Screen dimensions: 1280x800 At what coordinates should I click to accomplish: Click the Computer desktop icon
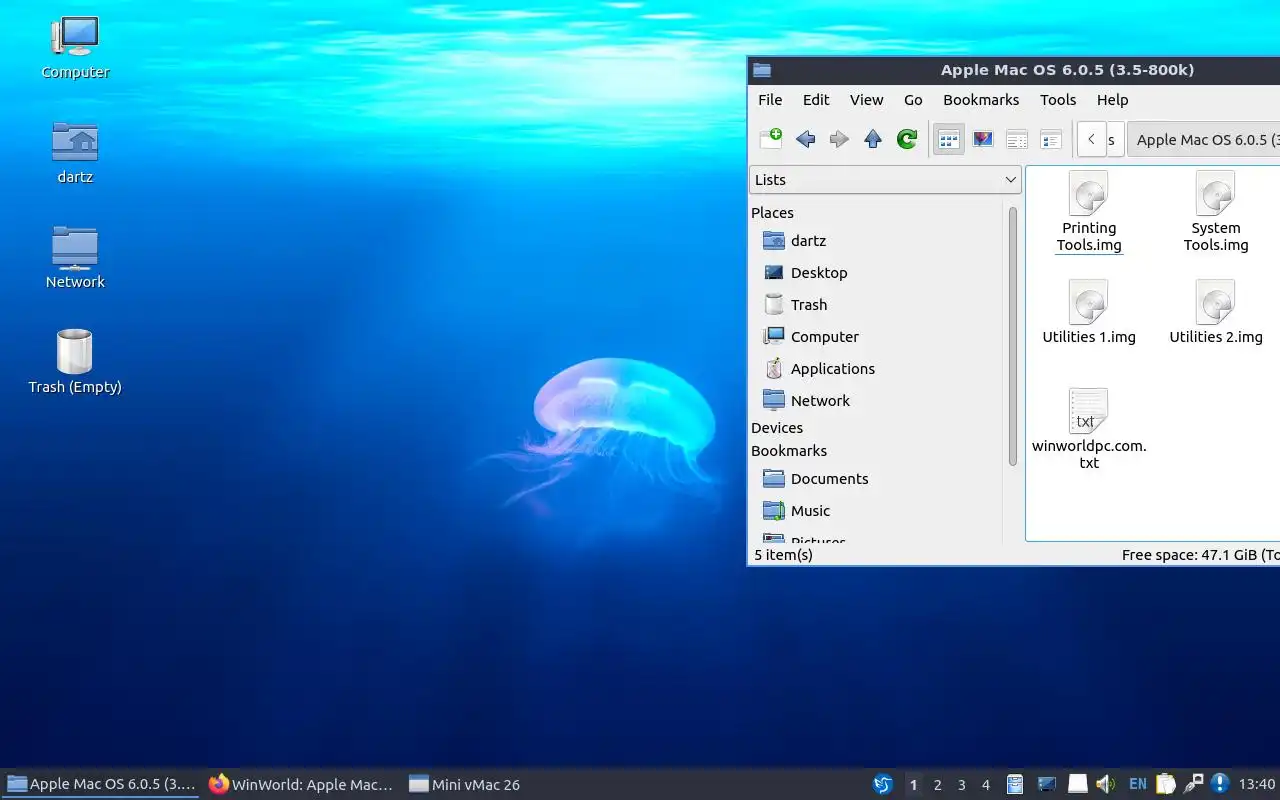pyautogui.click(x=75, y=47)
